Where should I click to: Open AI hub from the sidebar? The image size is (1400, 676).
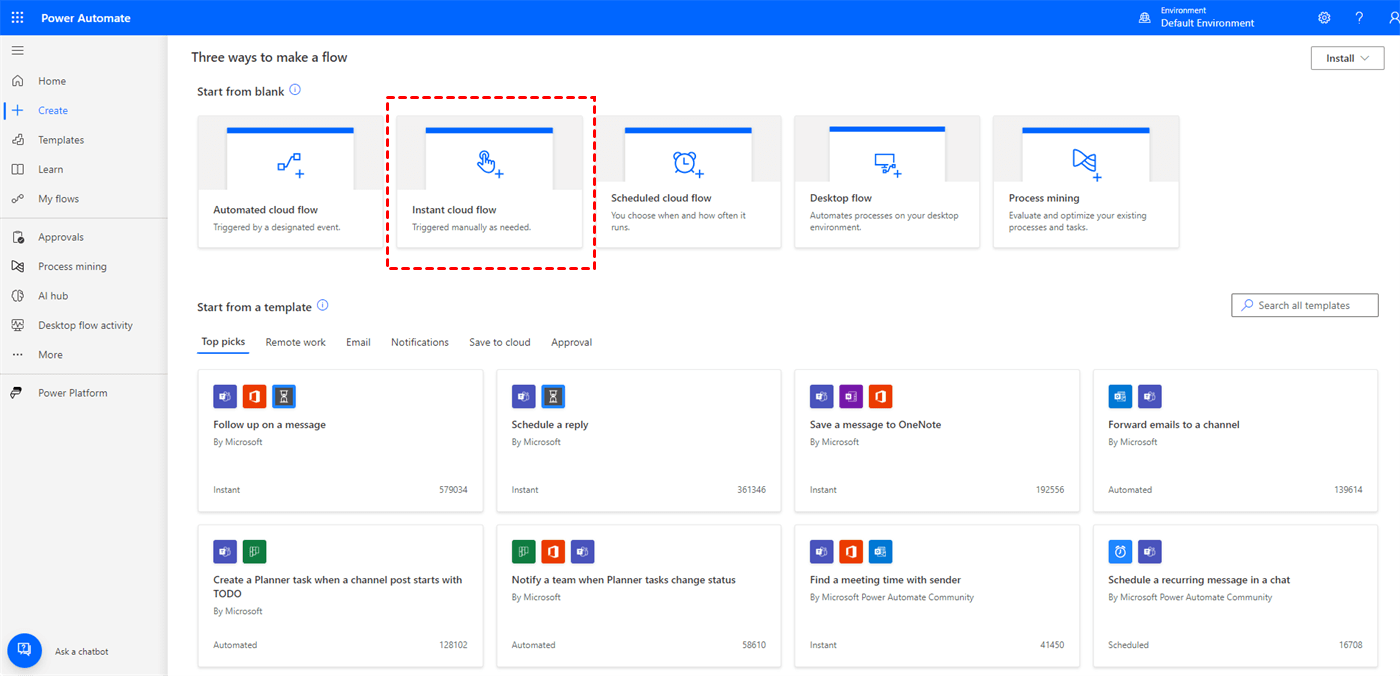tap(52, 296)
